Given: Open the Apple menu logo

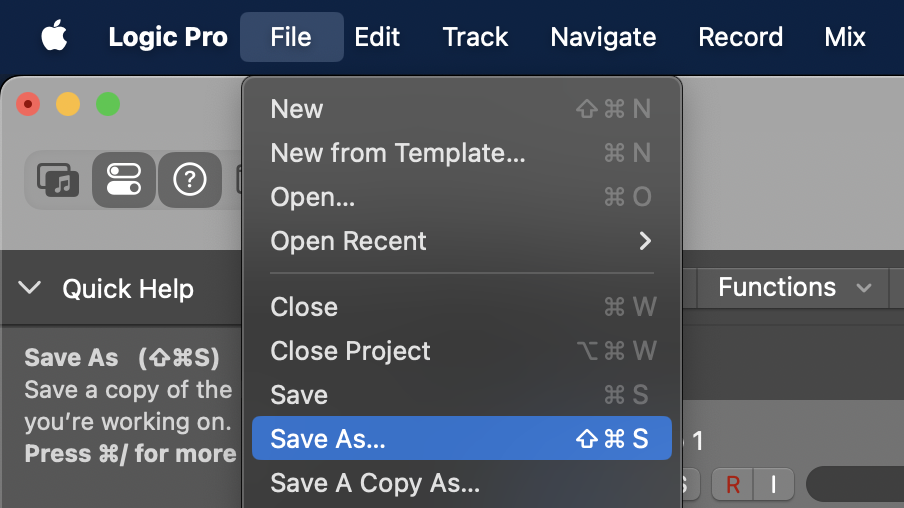Looking at the screenshot, I should coord(54,37).
